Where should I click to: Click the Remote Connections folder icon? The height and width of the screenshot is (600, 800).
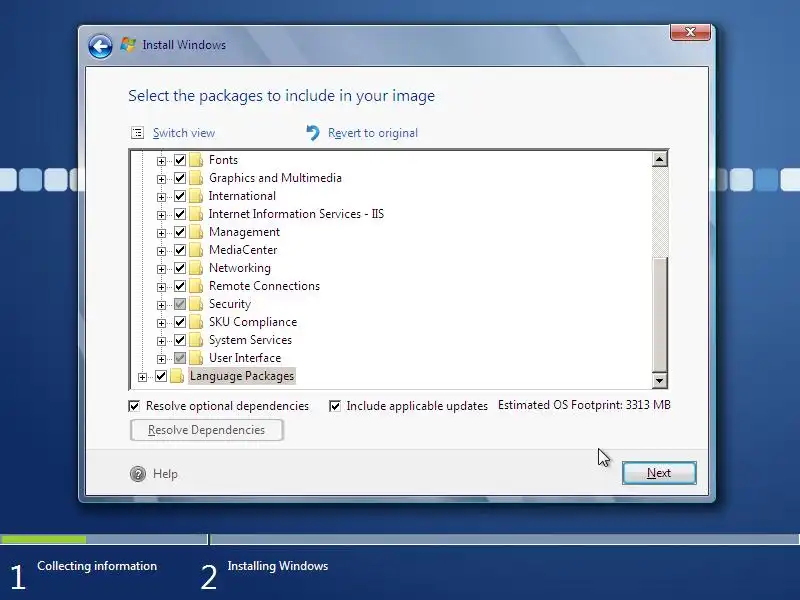[x=196, y=286]
